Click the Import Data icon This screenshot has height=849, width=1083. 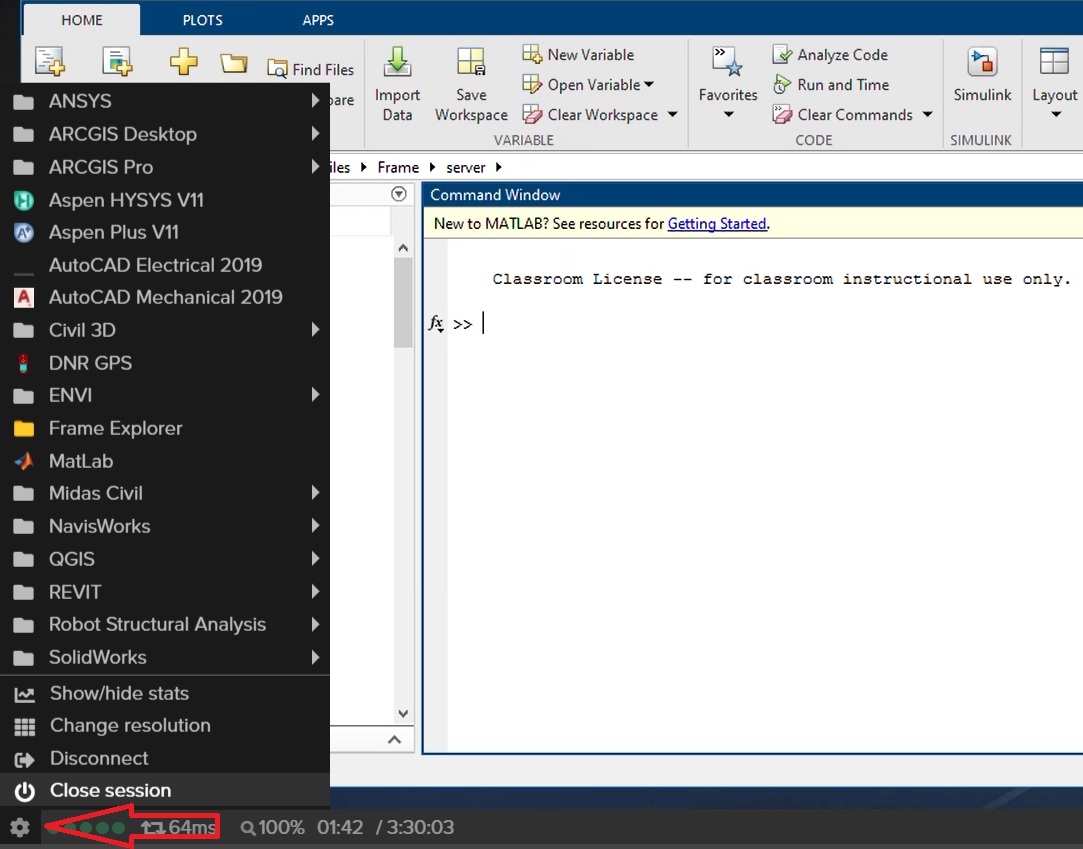397,63
